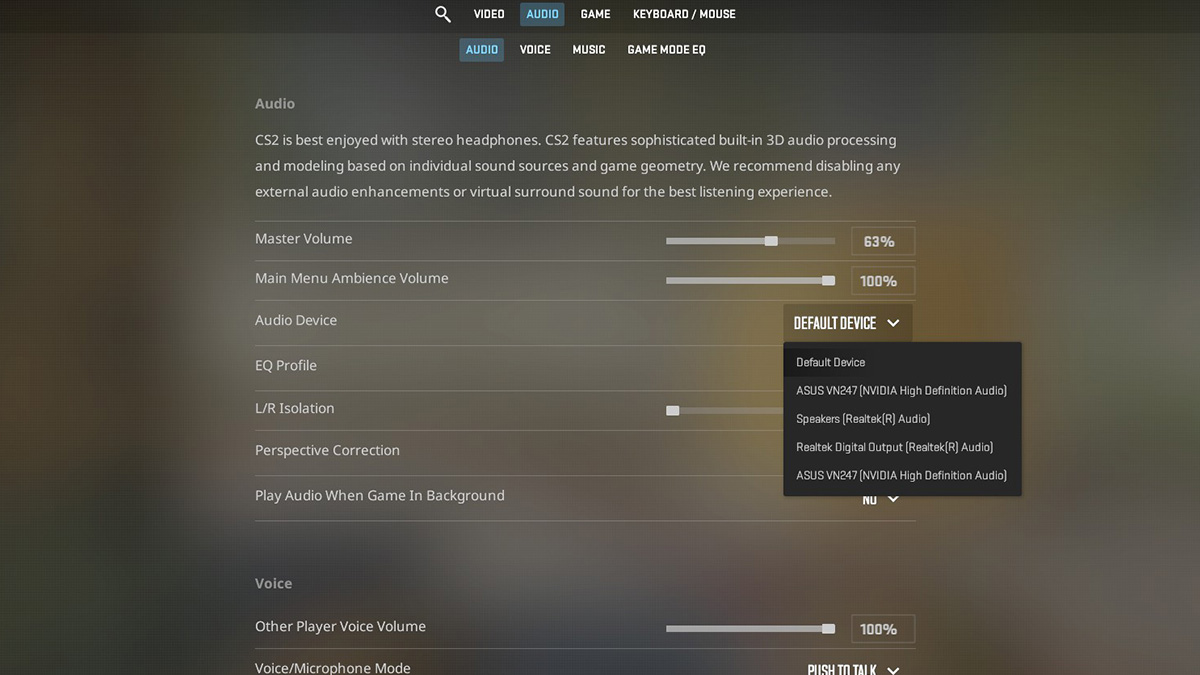Click the Audio Device label
Viewport: 1200px width, 675px height.
pyautogui.click(x=296, y=320)
